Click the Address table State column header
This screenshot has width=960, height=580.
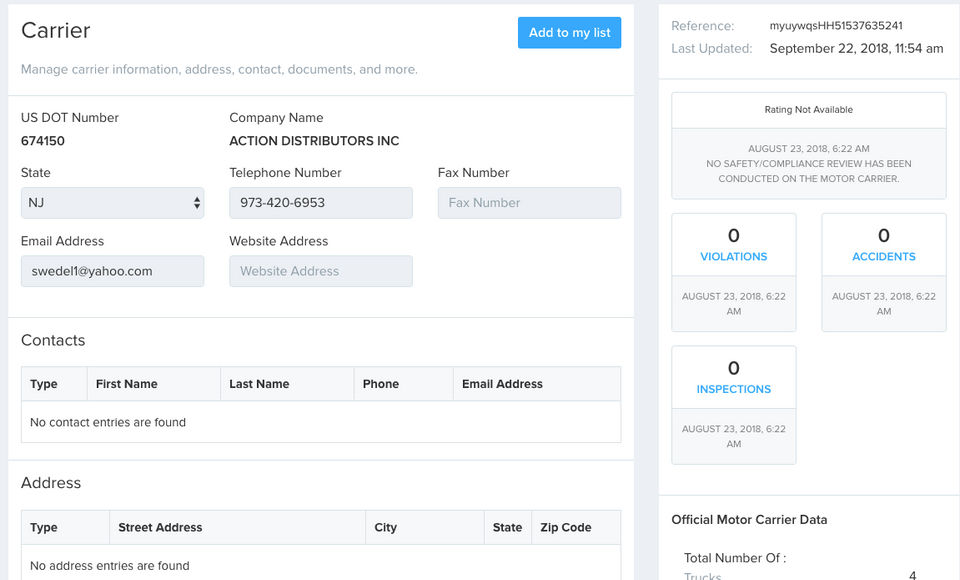(508, 527)
